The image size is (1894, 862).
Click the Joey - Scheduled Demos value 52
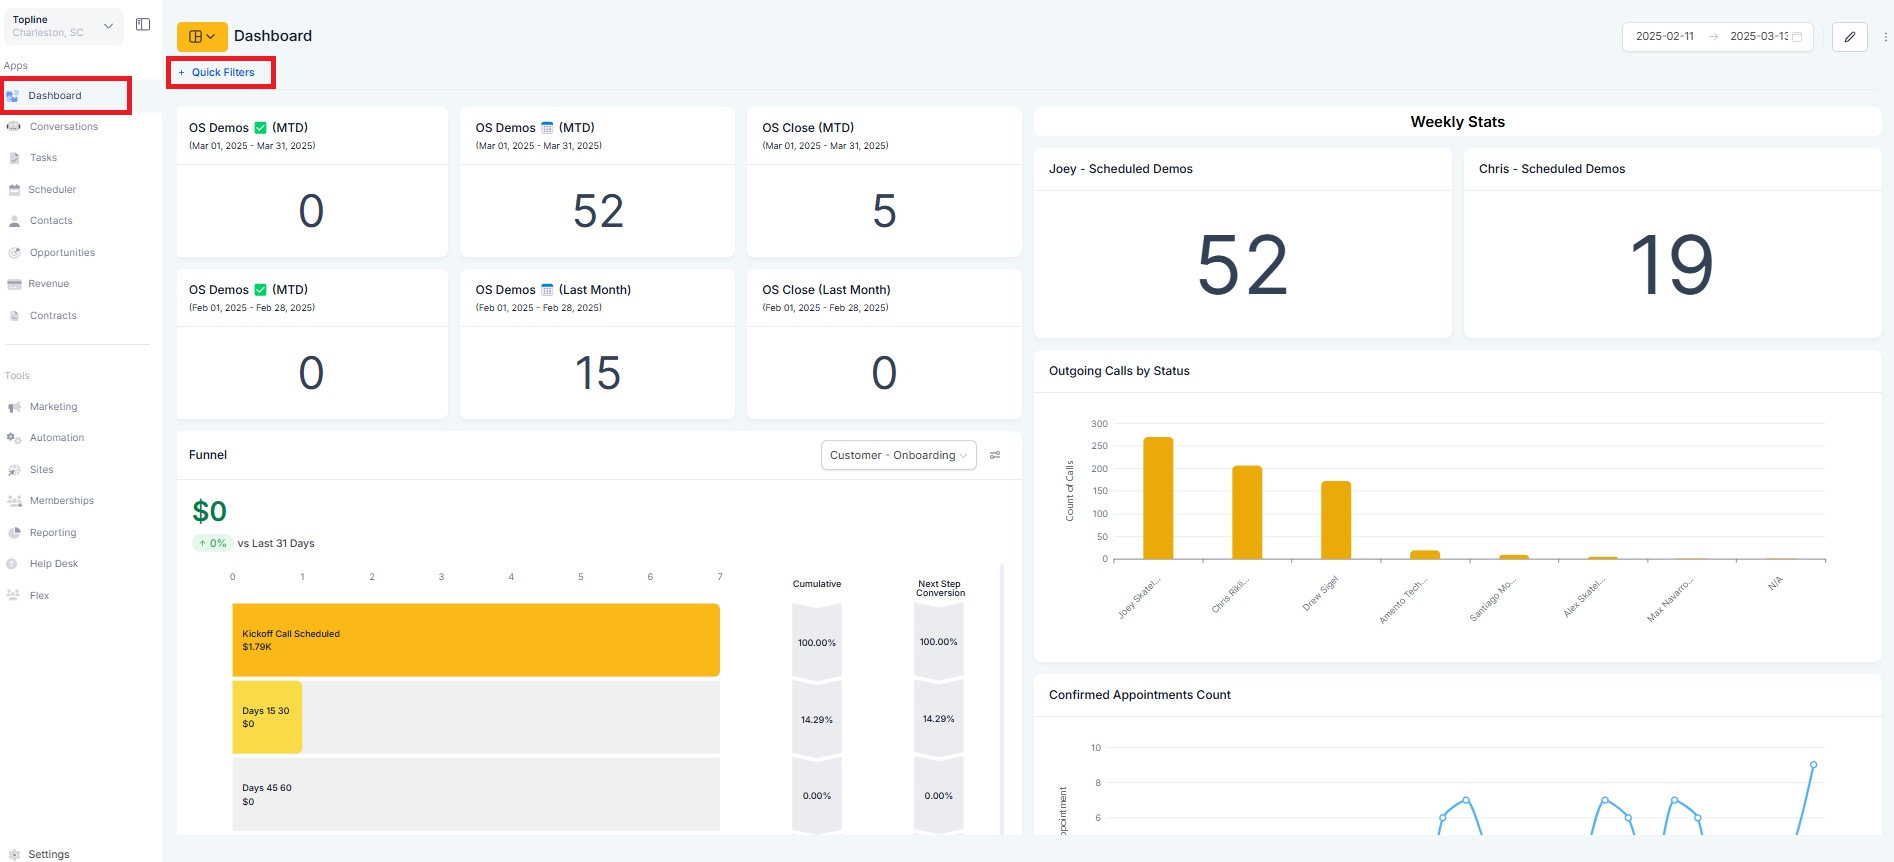click(1242, 265)
